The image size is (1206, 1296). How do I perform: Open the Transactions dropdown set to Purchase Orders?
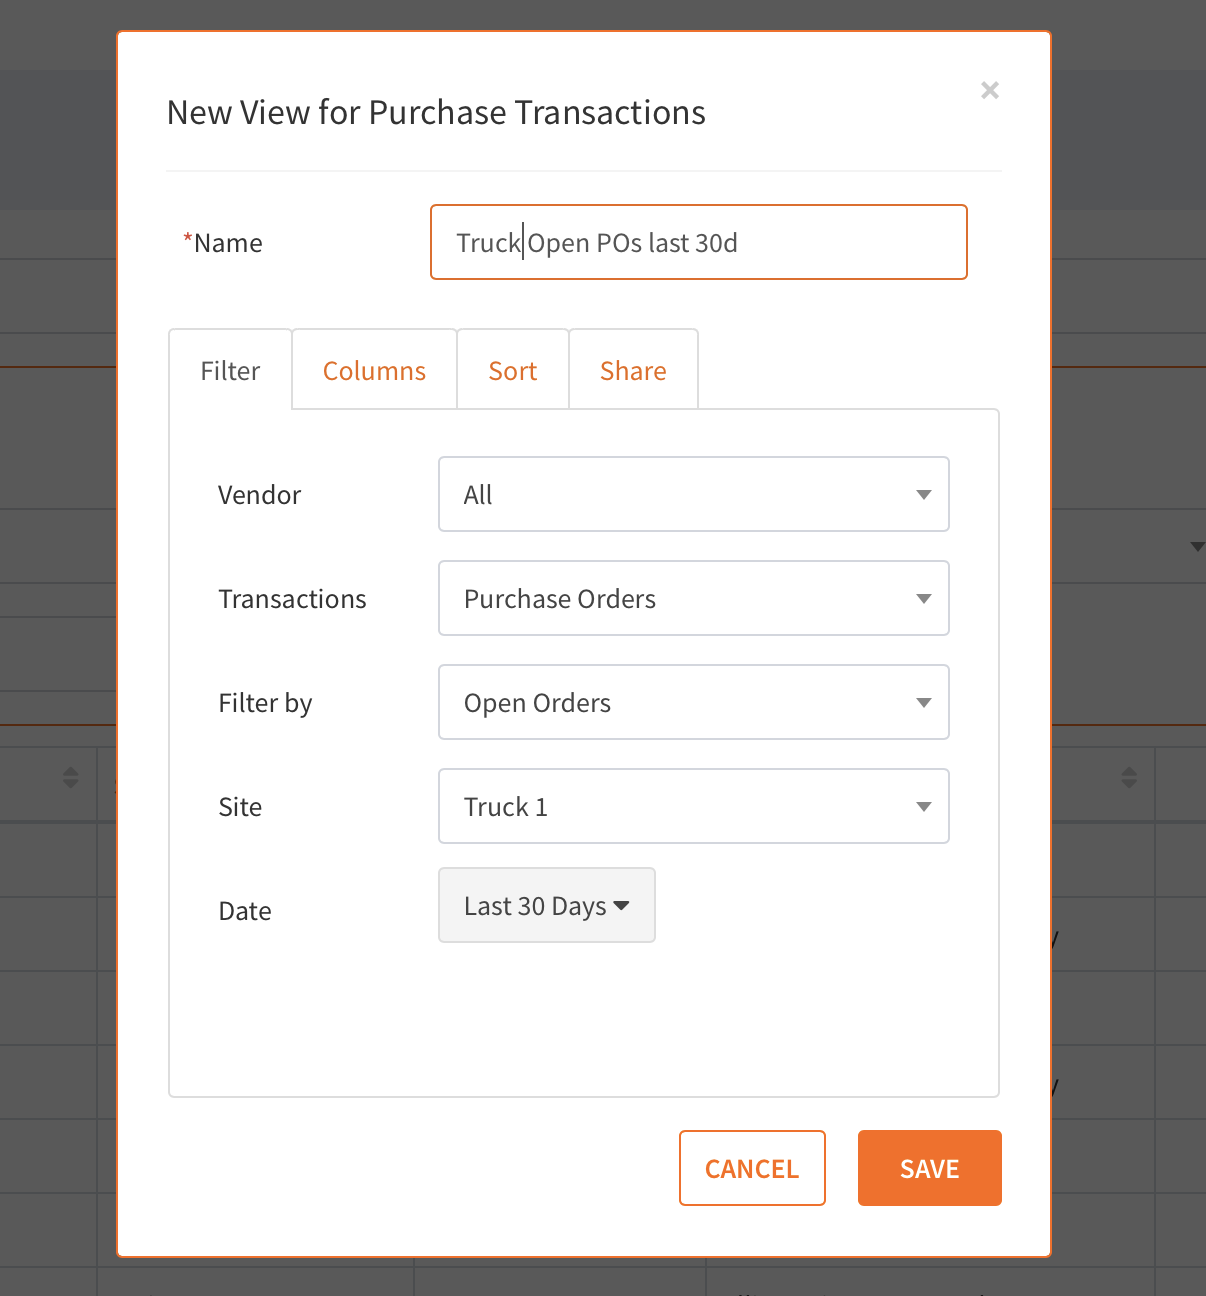coord(693,598)
